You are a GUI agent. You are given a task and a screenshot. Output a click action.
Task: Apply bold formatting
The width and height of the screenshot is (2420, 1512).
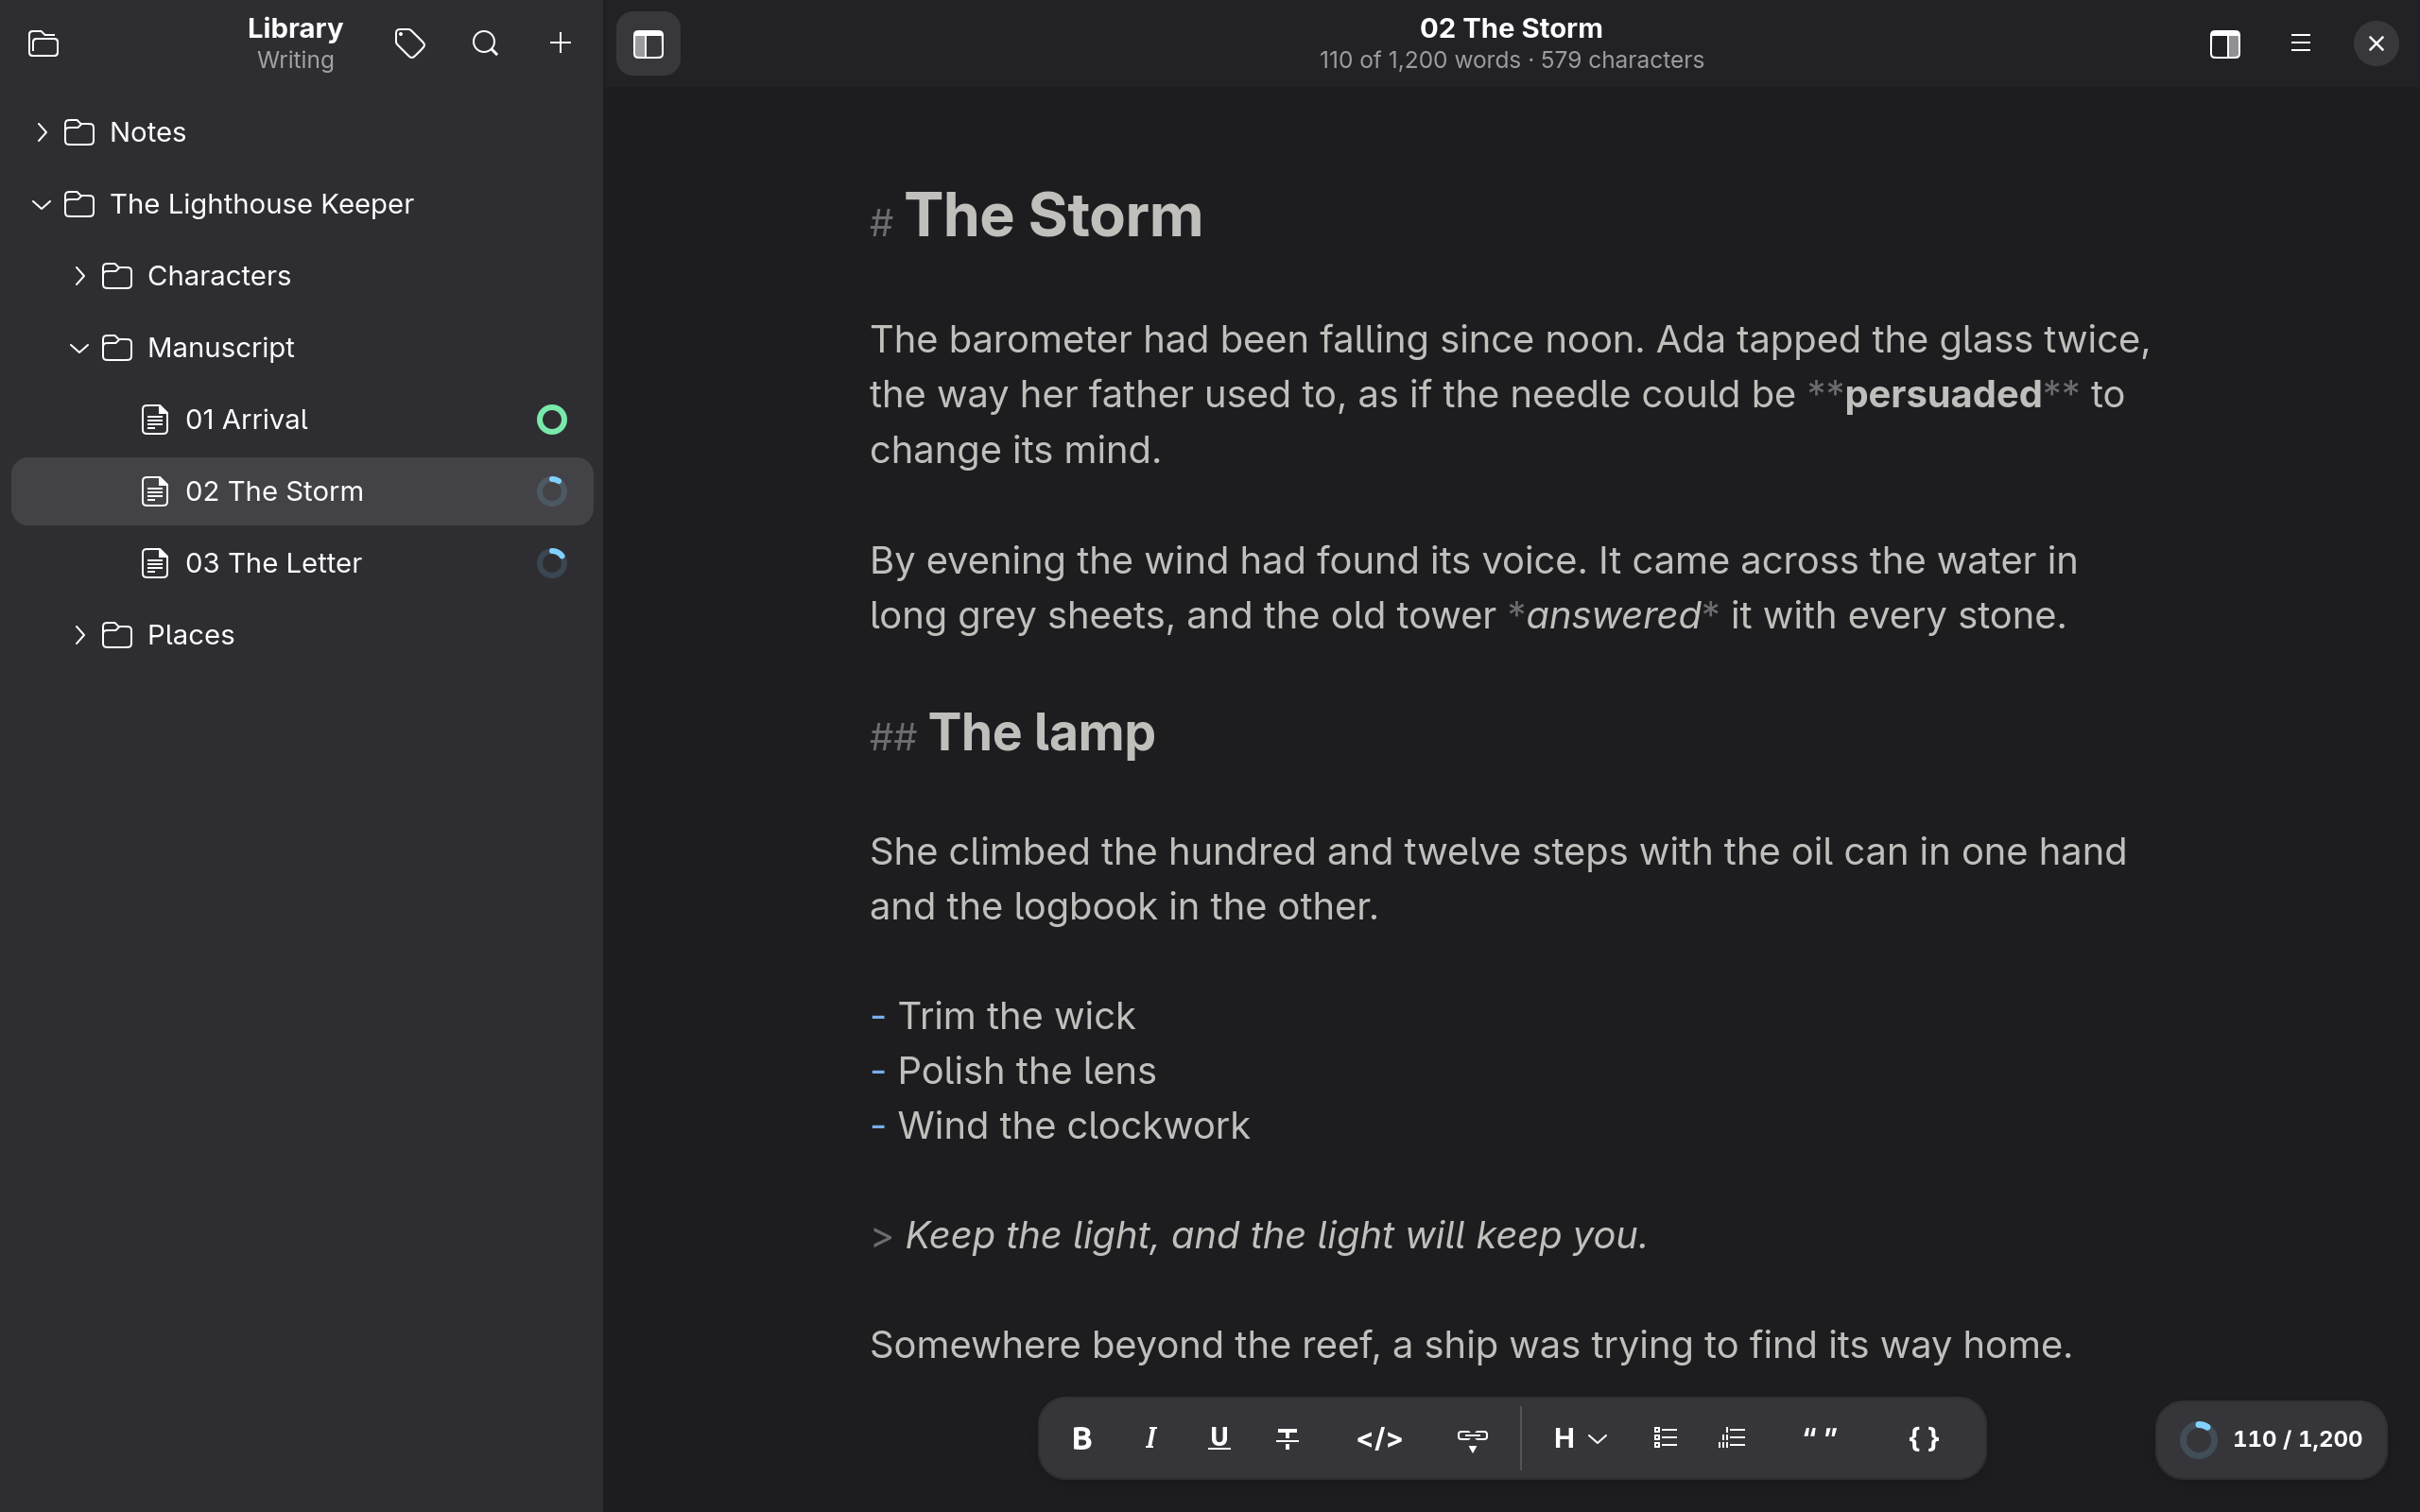(1081, 1438)
